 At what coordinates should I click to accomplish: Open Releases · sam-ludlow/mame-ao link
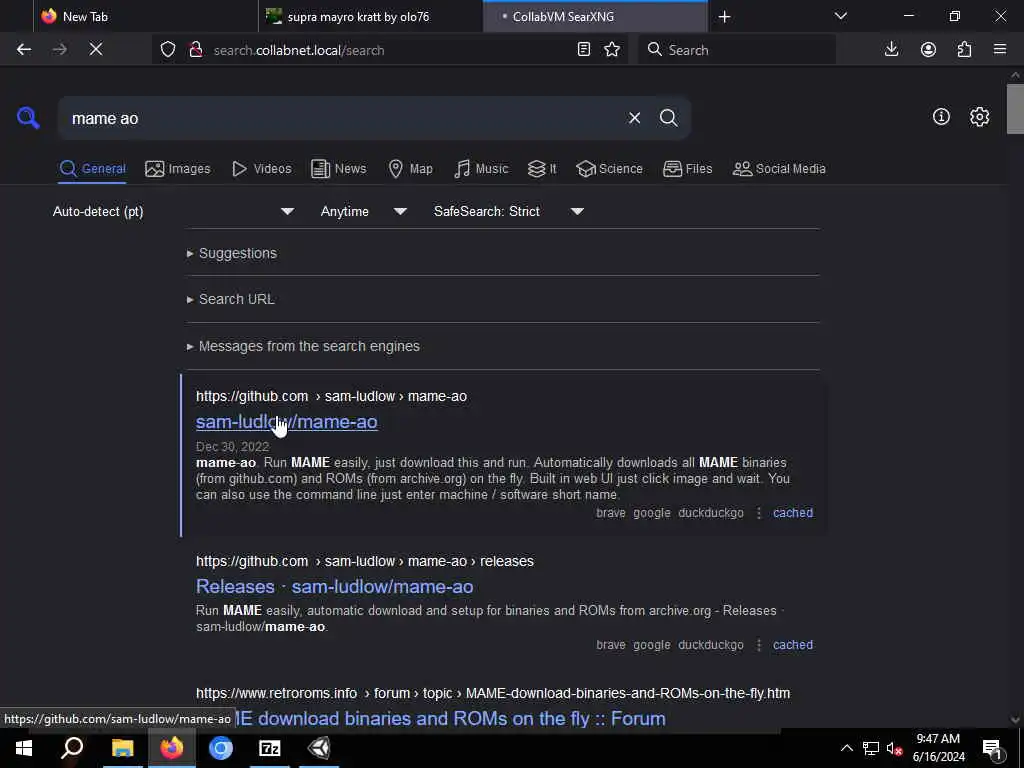click(334, 586)
